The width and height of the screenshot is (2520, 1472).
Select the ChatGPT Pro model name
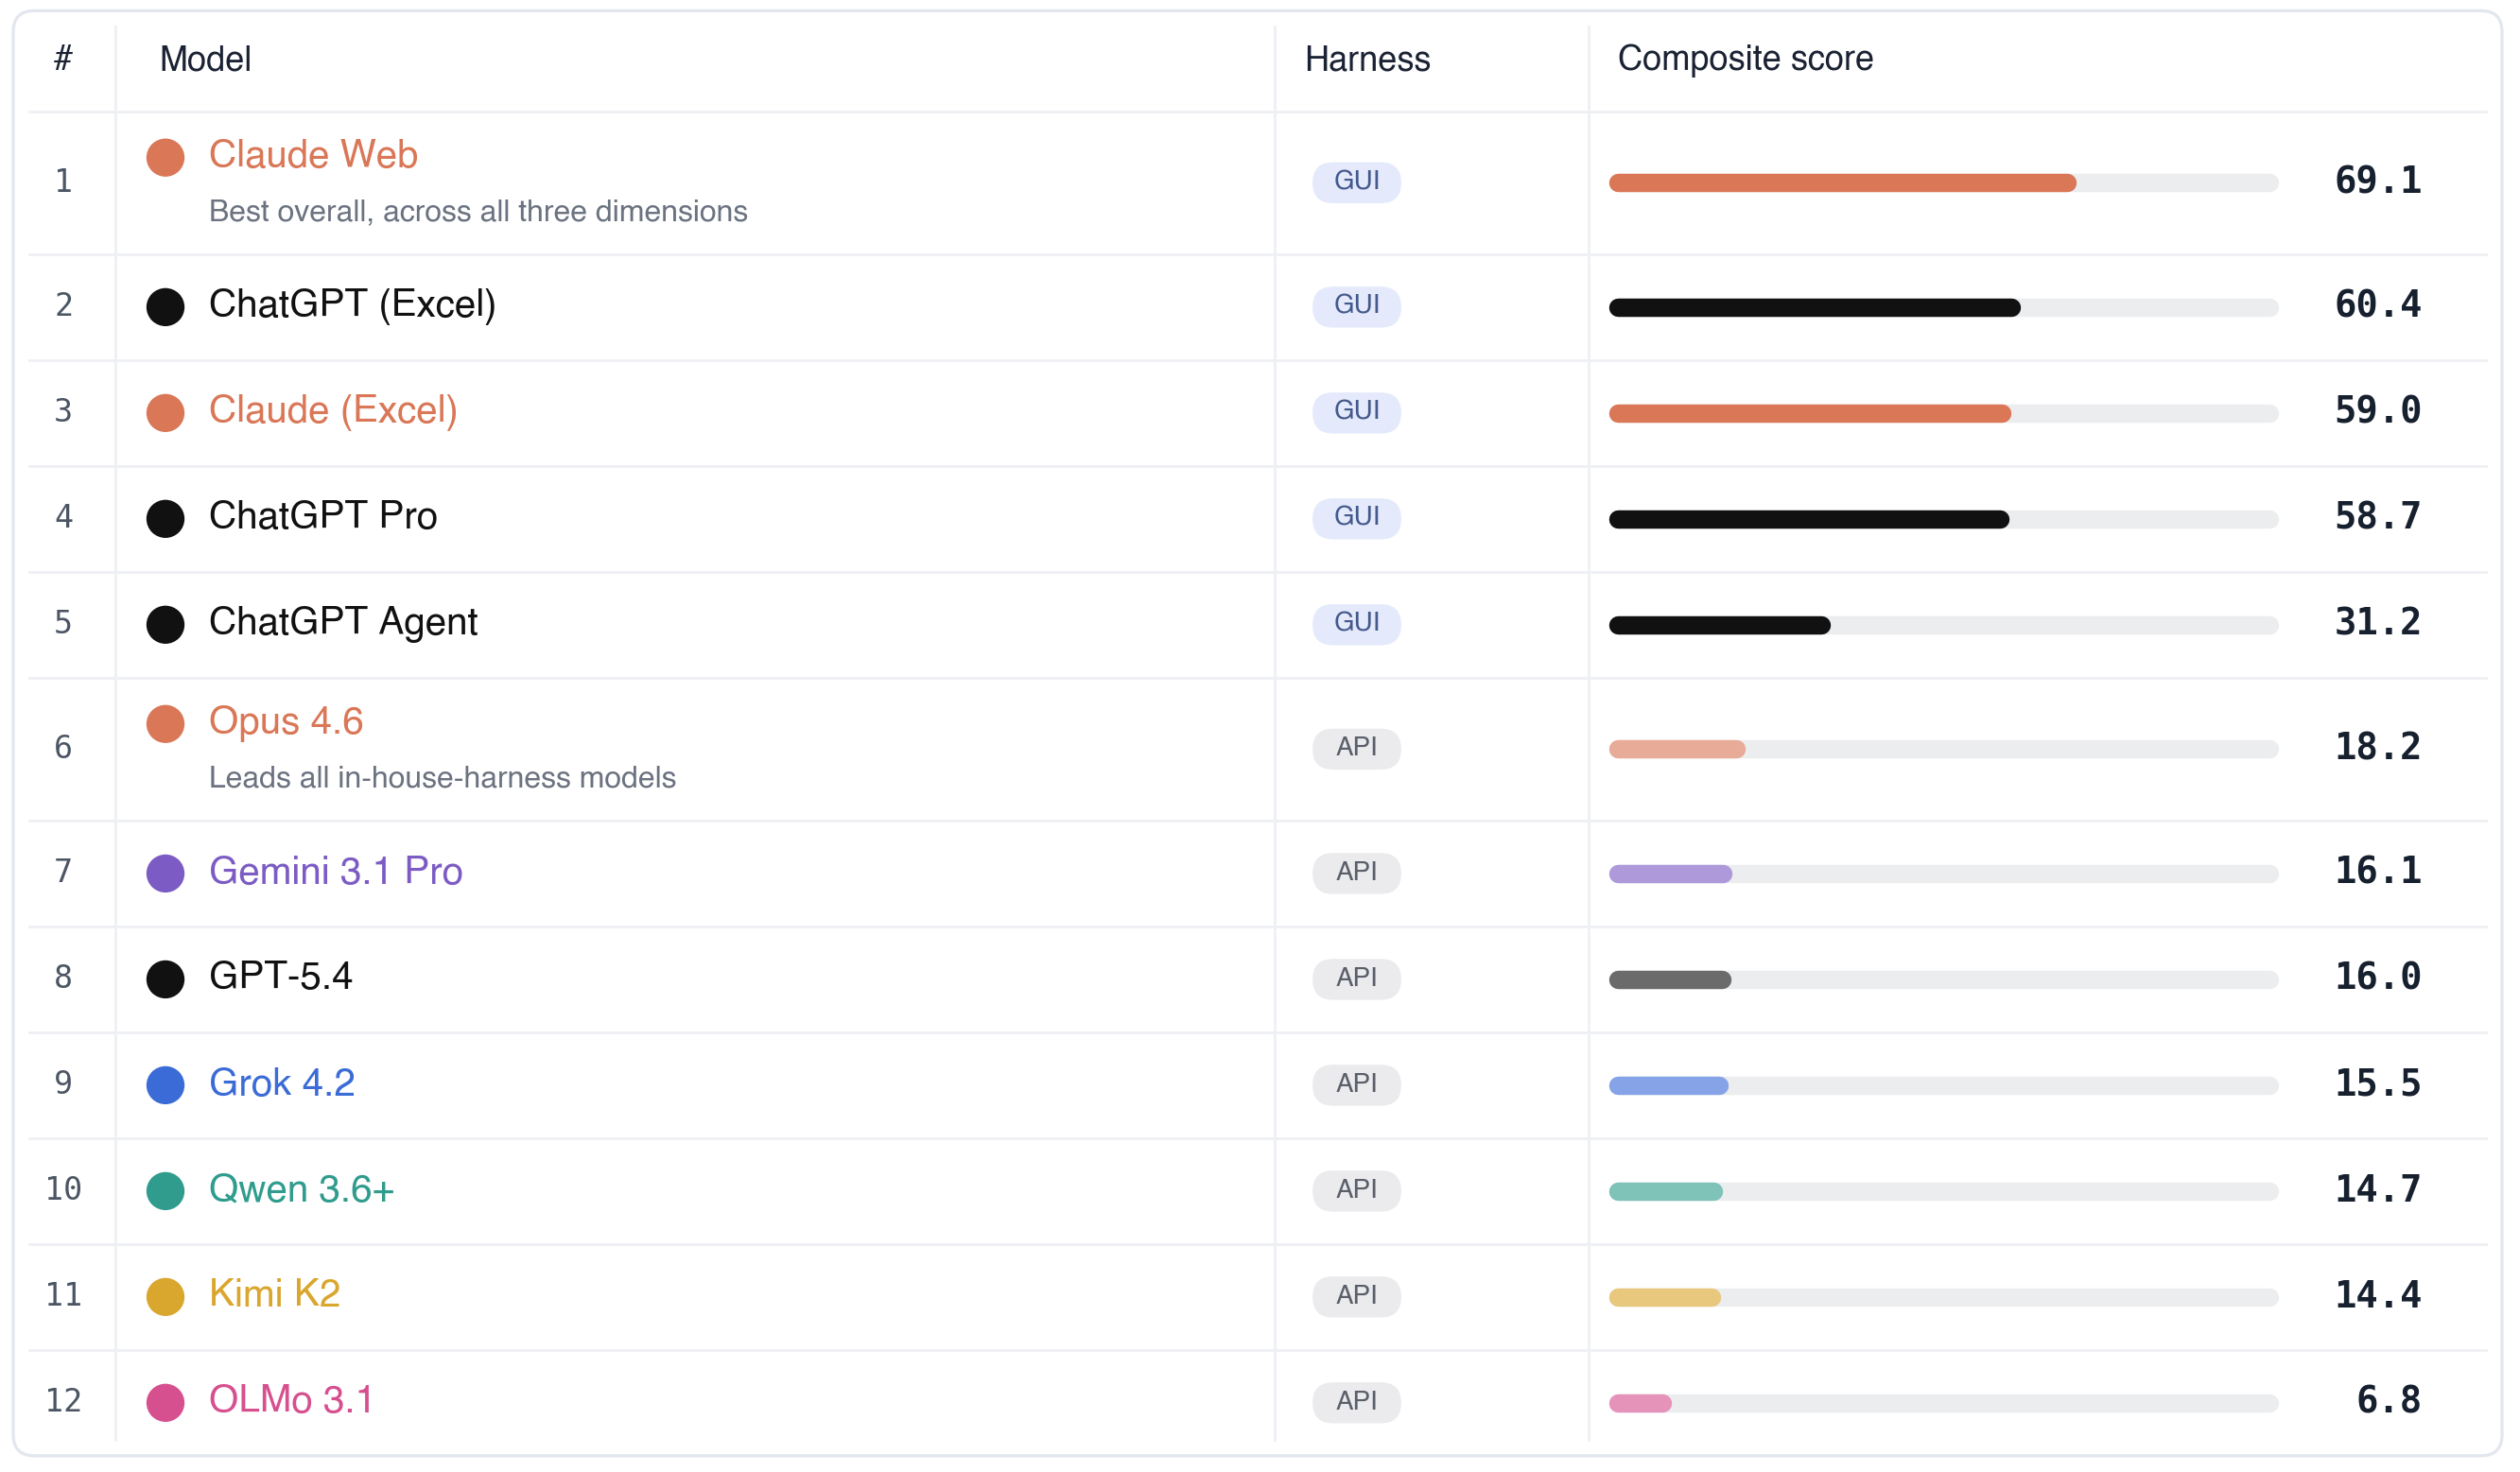click(x=323, y=516)
